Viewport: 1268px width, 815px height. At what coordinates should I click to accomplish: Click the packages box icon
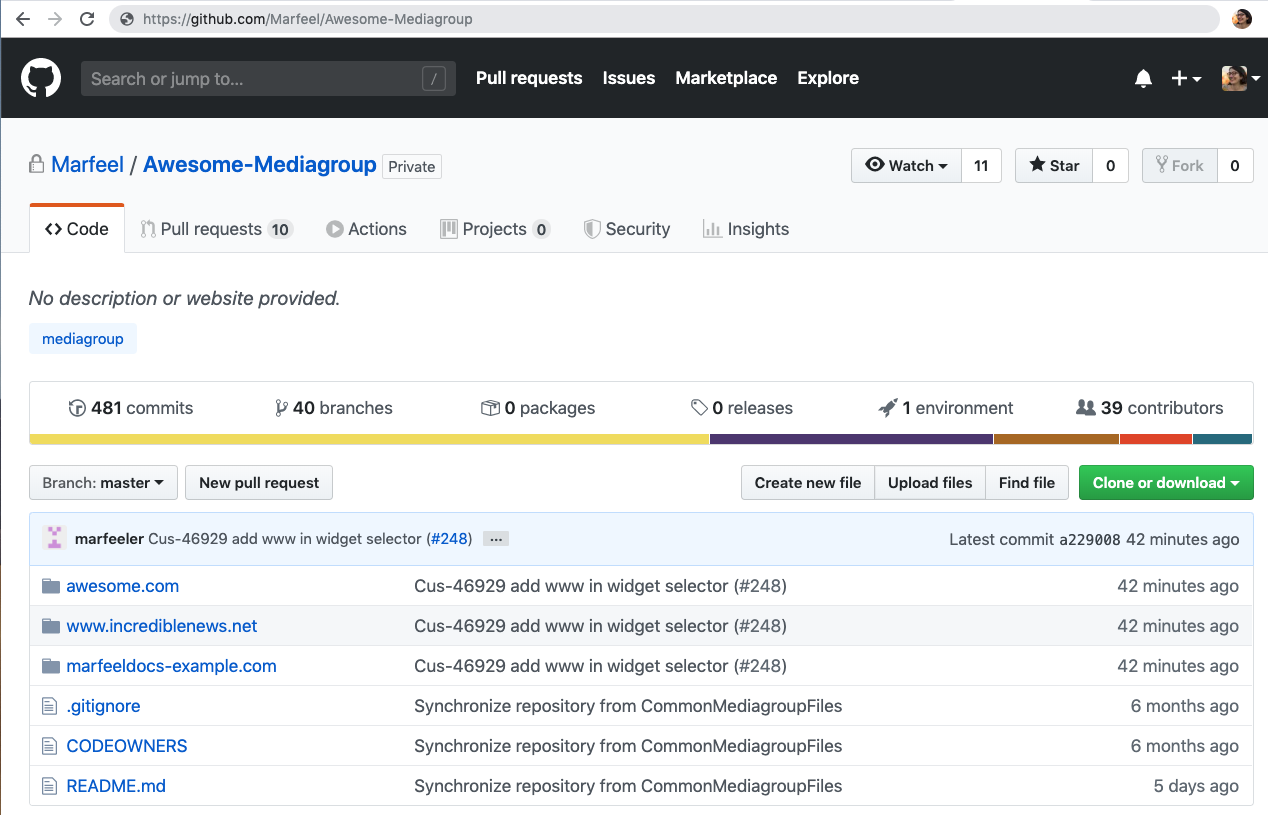[490, 408]
